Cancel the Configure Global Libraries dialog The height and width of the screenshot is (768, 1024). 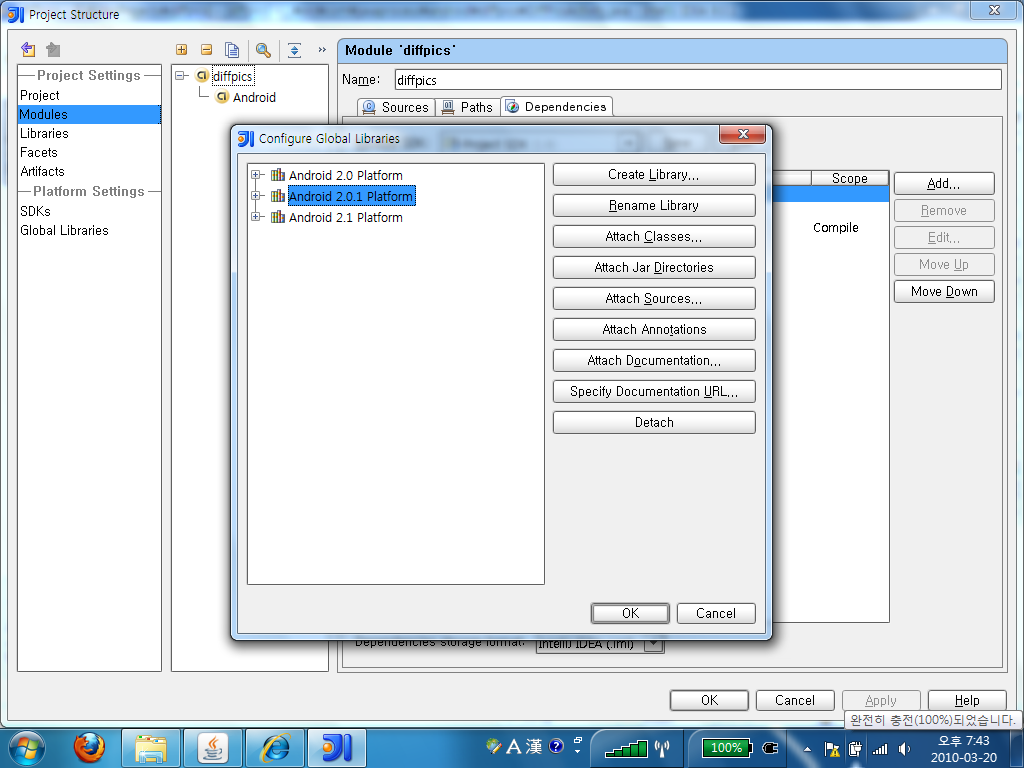coord(716,613)
